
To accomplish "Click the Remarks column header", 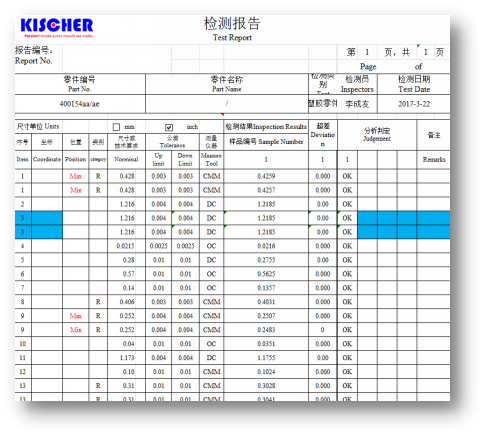I will point(434,159).
